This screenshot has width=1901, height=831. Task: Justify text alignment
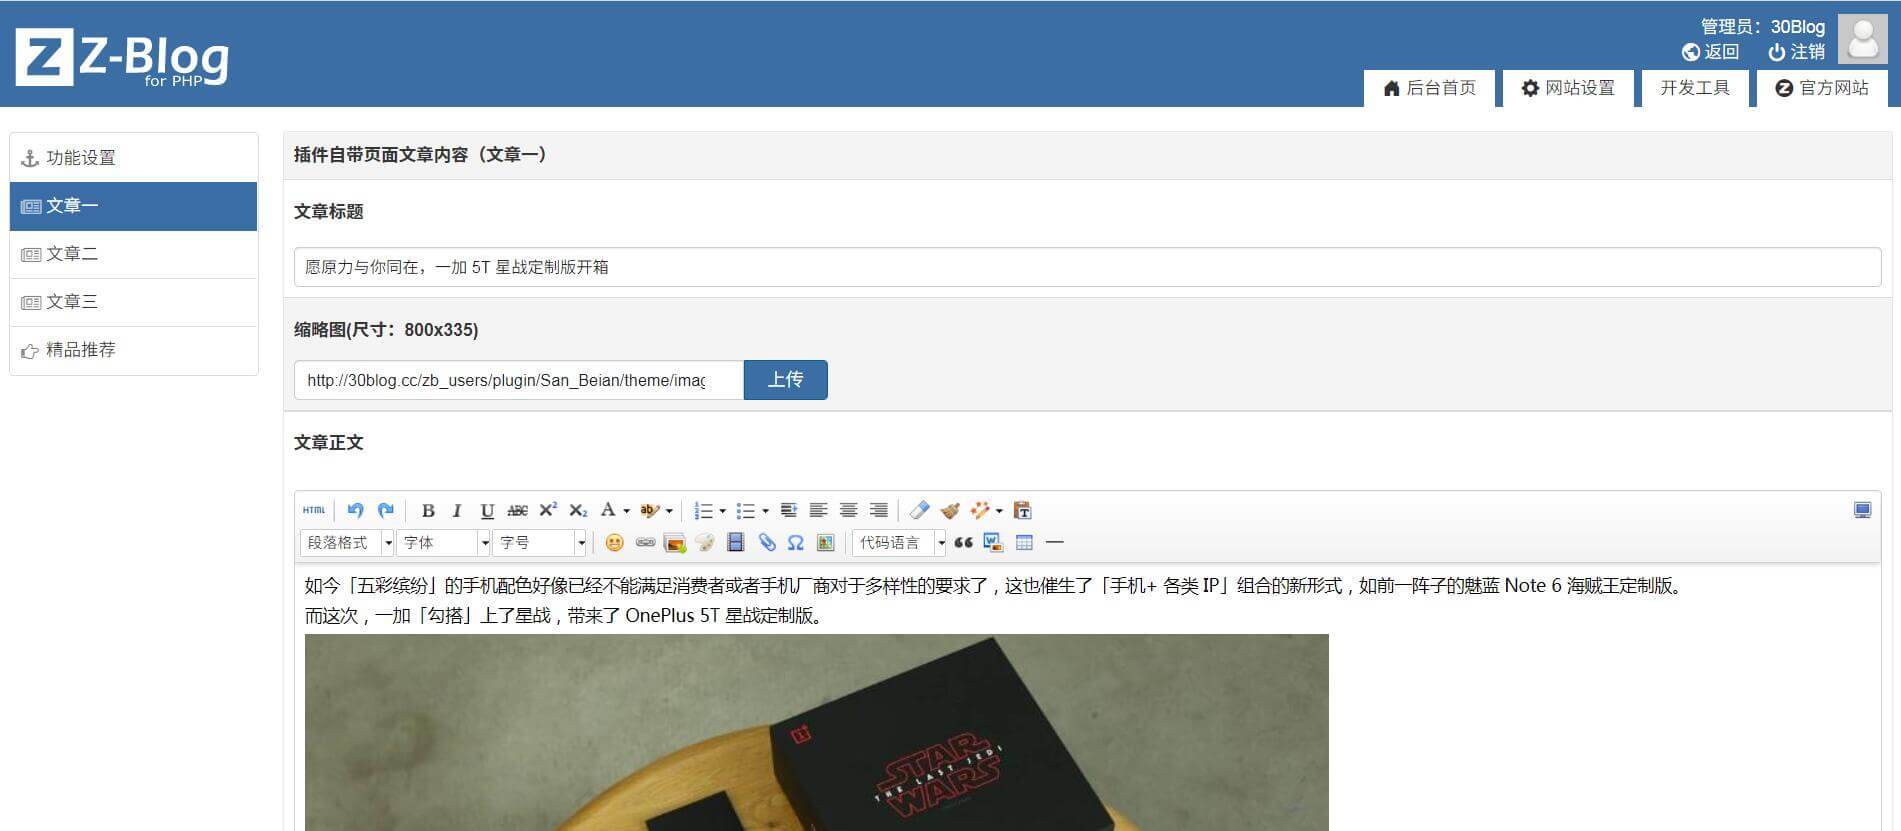coord(789,510)
